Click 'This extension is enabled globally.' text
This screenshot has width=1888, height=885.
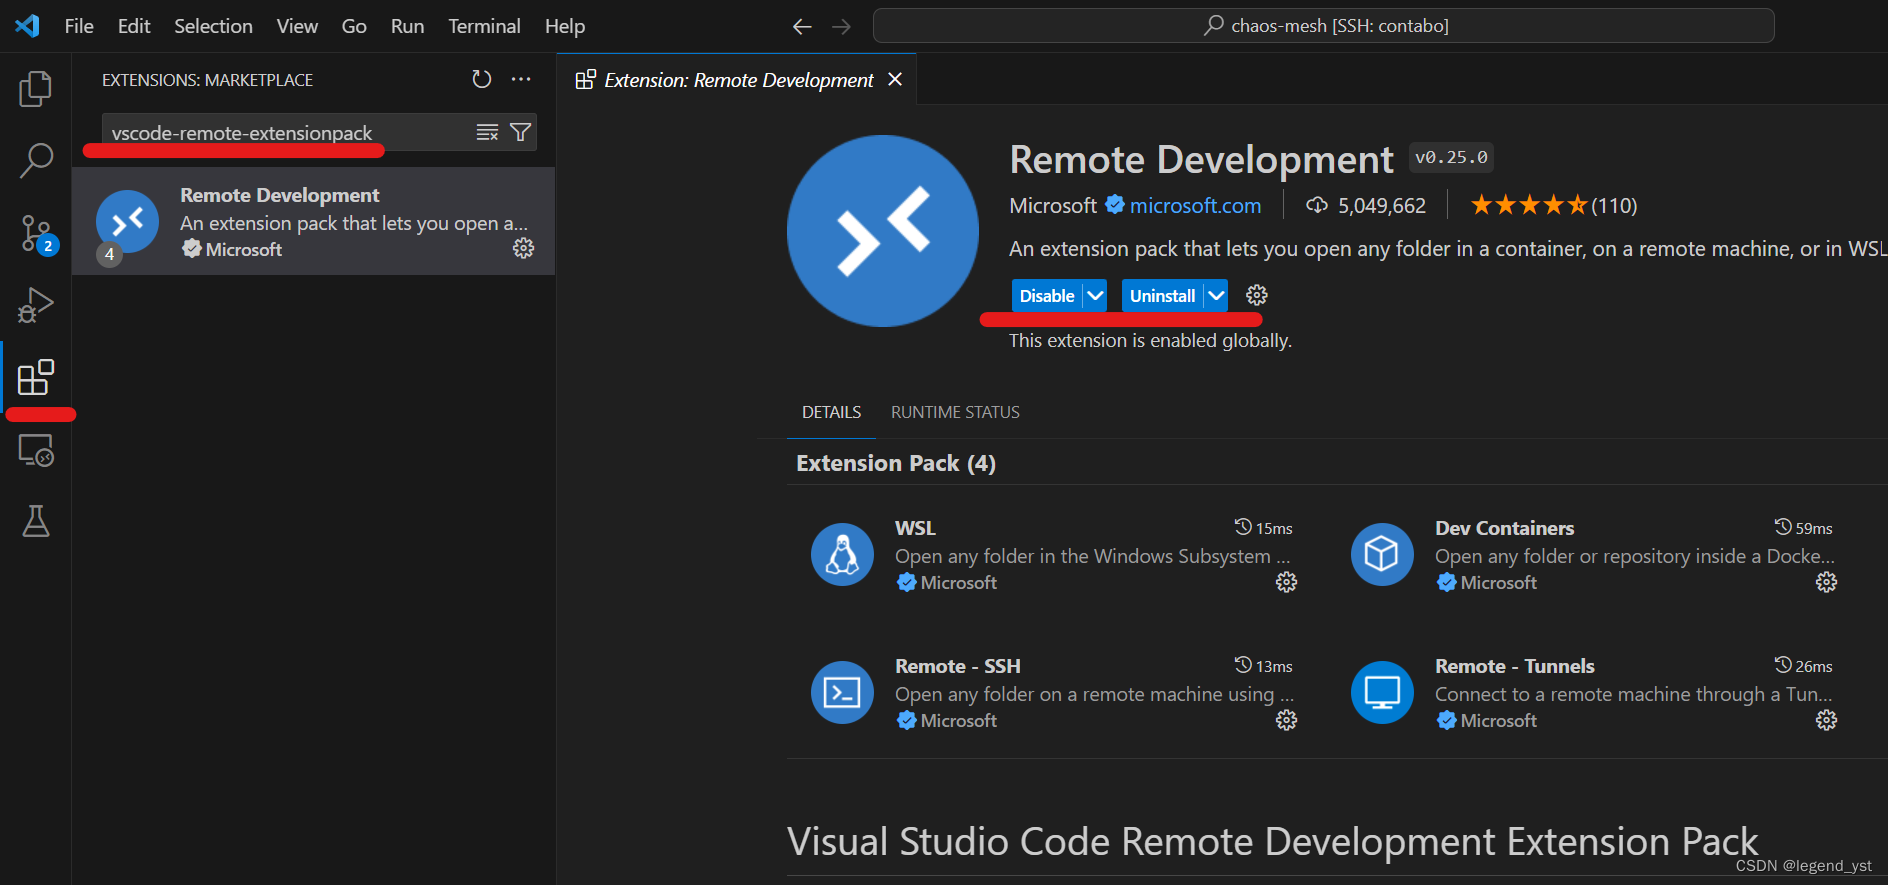click(x=1150, y=341)
